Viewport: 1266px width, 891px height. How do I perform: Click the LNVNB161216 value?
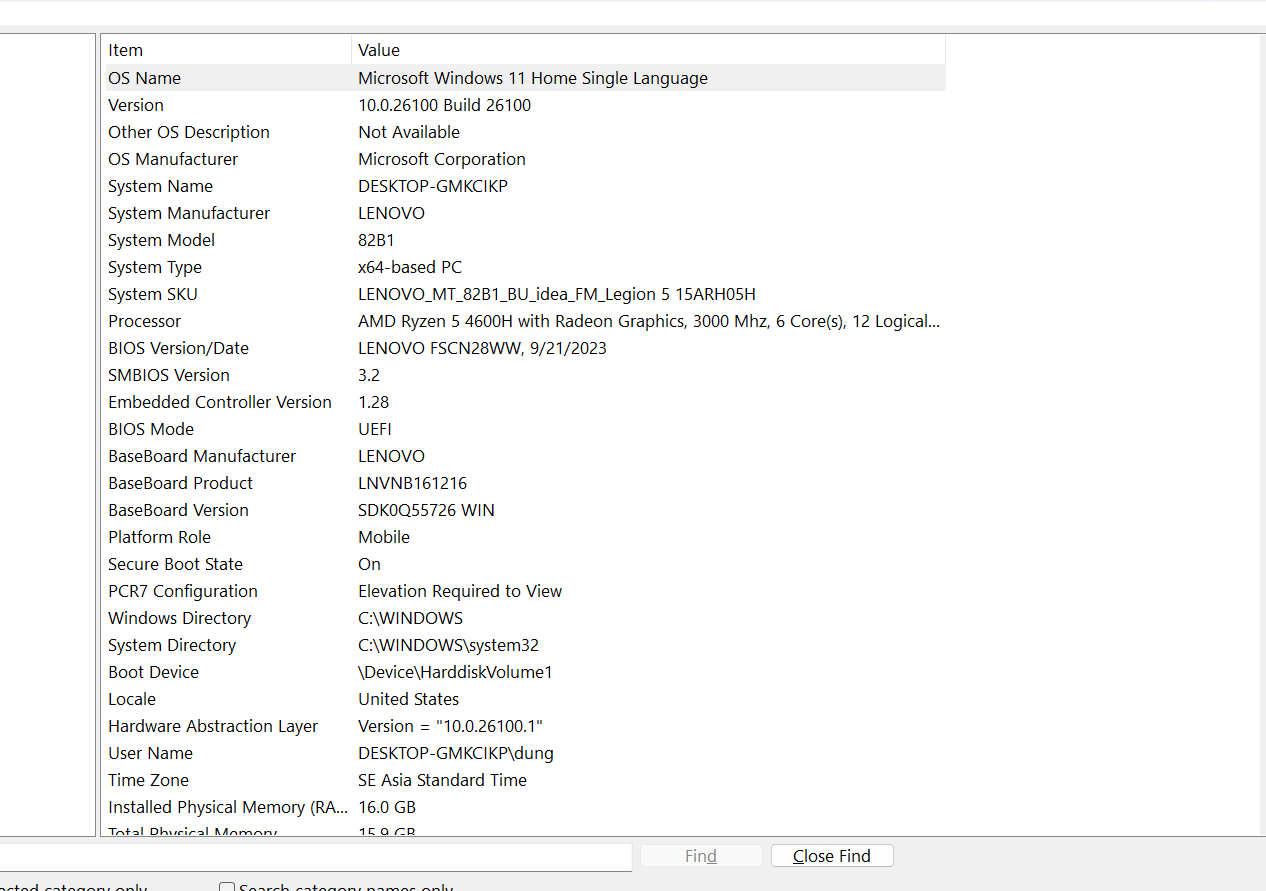[413, 483]
